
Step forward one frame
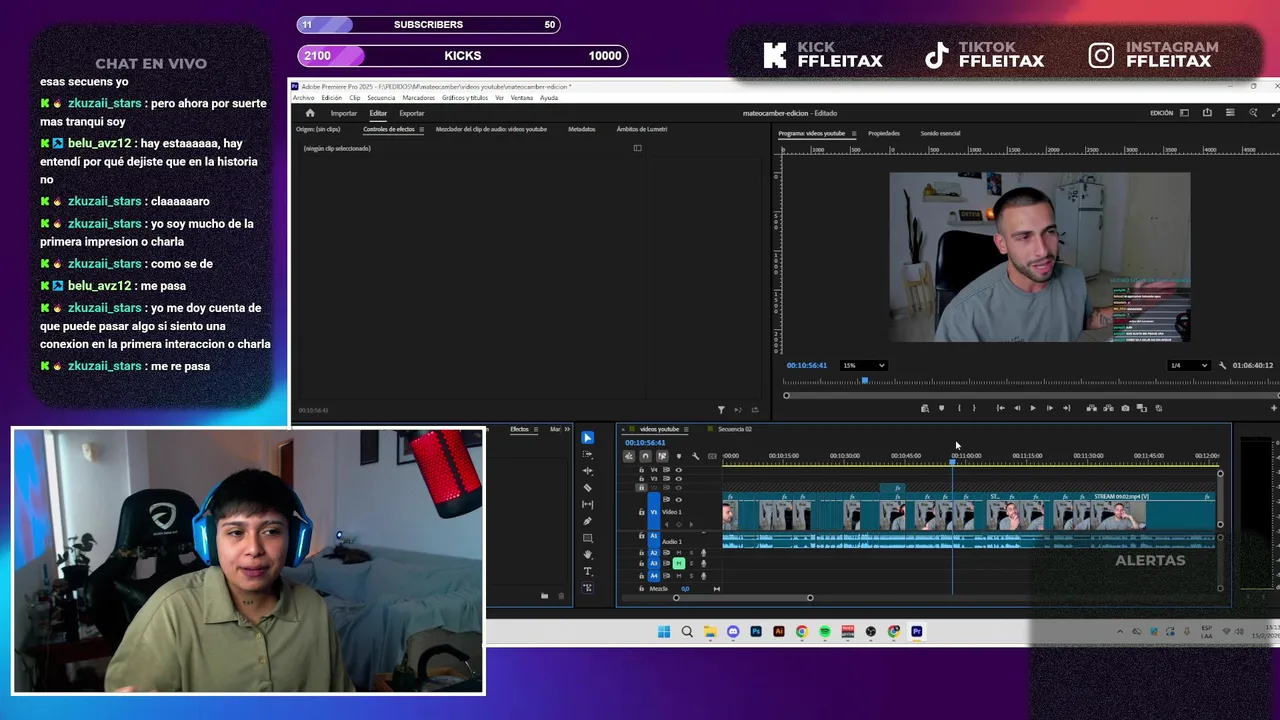click(x=1049, y=408)
